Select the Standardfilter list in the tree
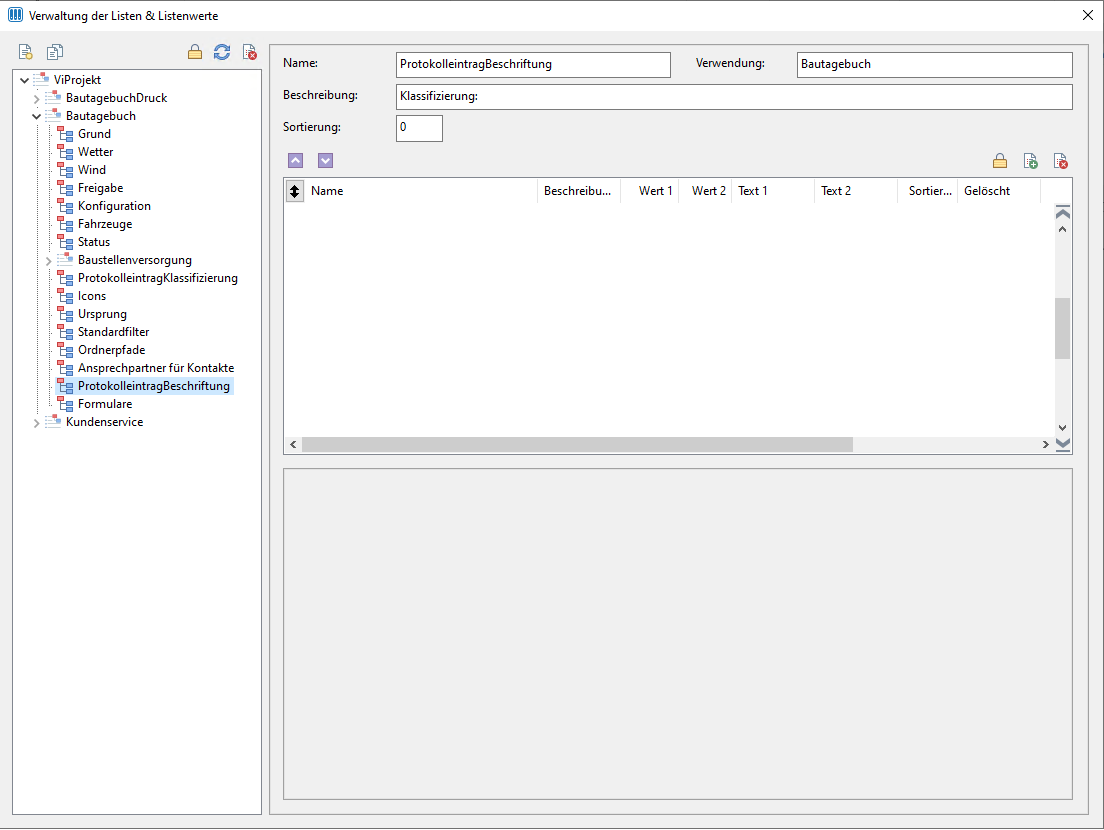The image size is (1104, 830). pyautogui.click(x=113, y=332)
